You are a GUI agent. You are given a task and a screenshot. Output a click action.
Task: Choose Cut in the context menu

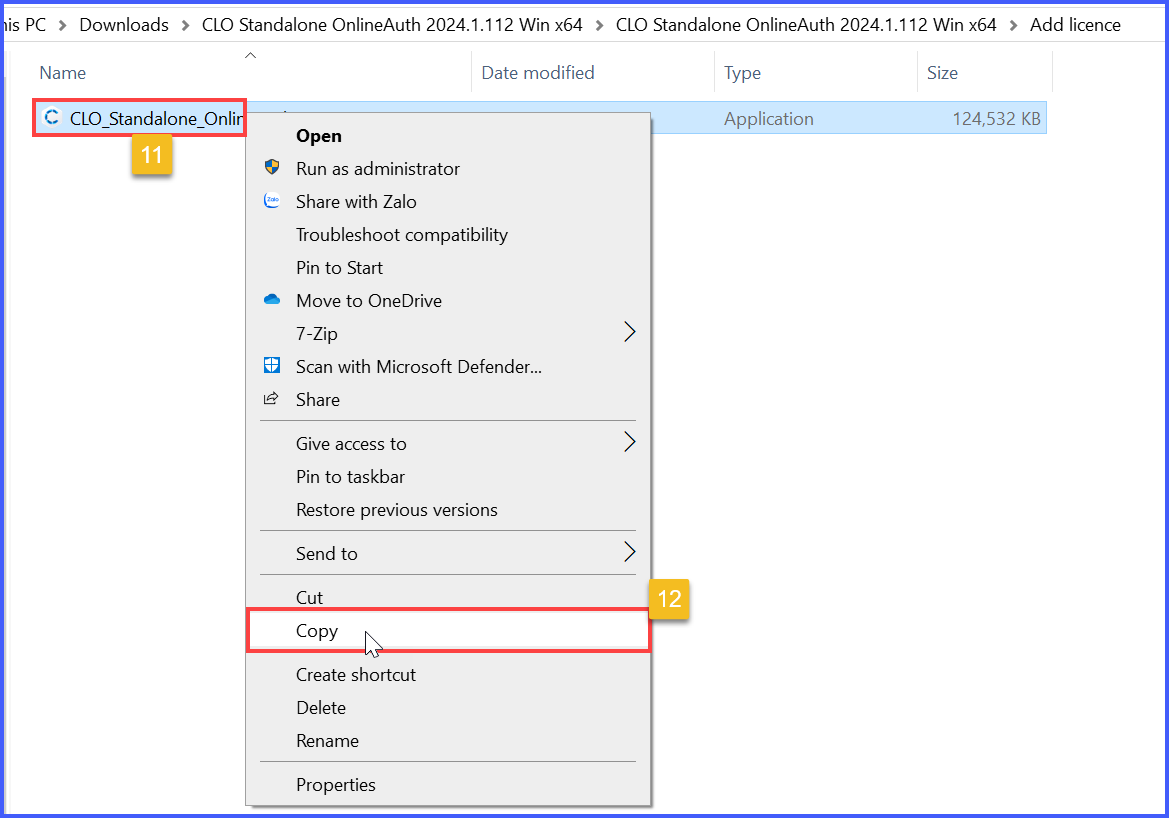pyautogui.click(x=309, y=597)
